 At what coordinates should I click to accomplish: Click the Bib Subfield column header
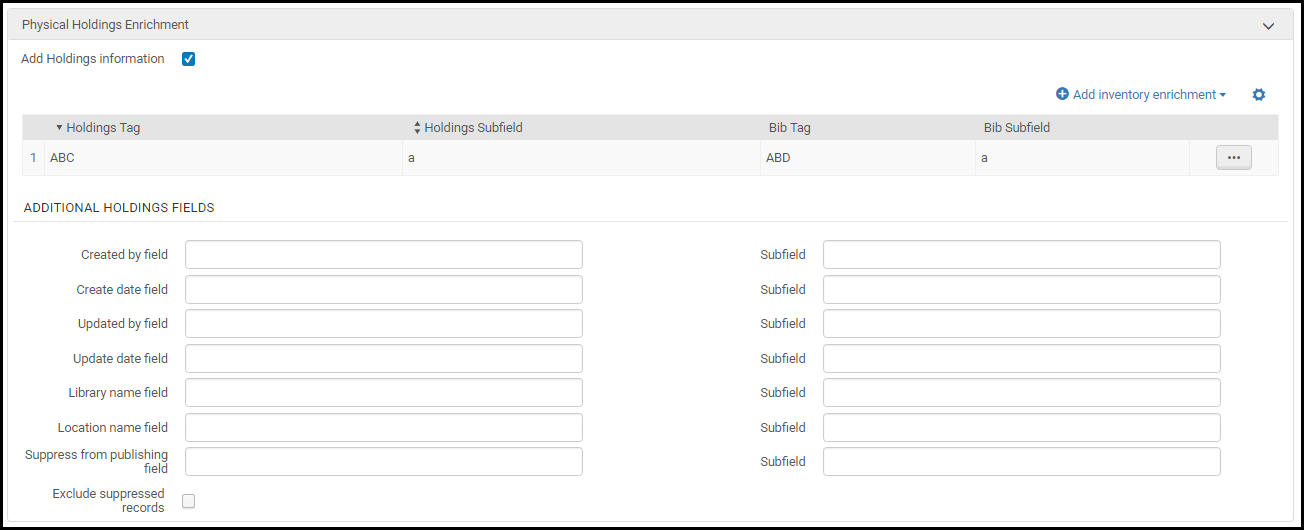pyautogui.click(x=1016, y=128)
